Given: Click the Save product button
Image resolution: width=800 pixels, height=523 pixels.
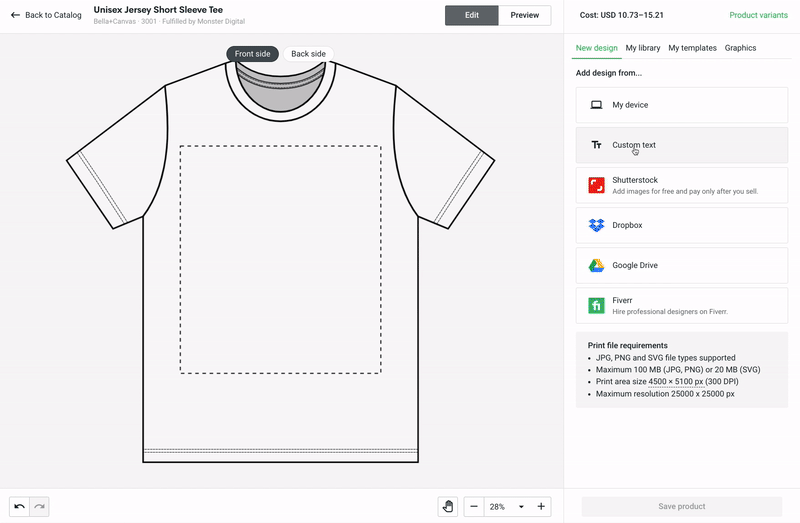Looking at the screenshot, I should [x=682, y=506].
